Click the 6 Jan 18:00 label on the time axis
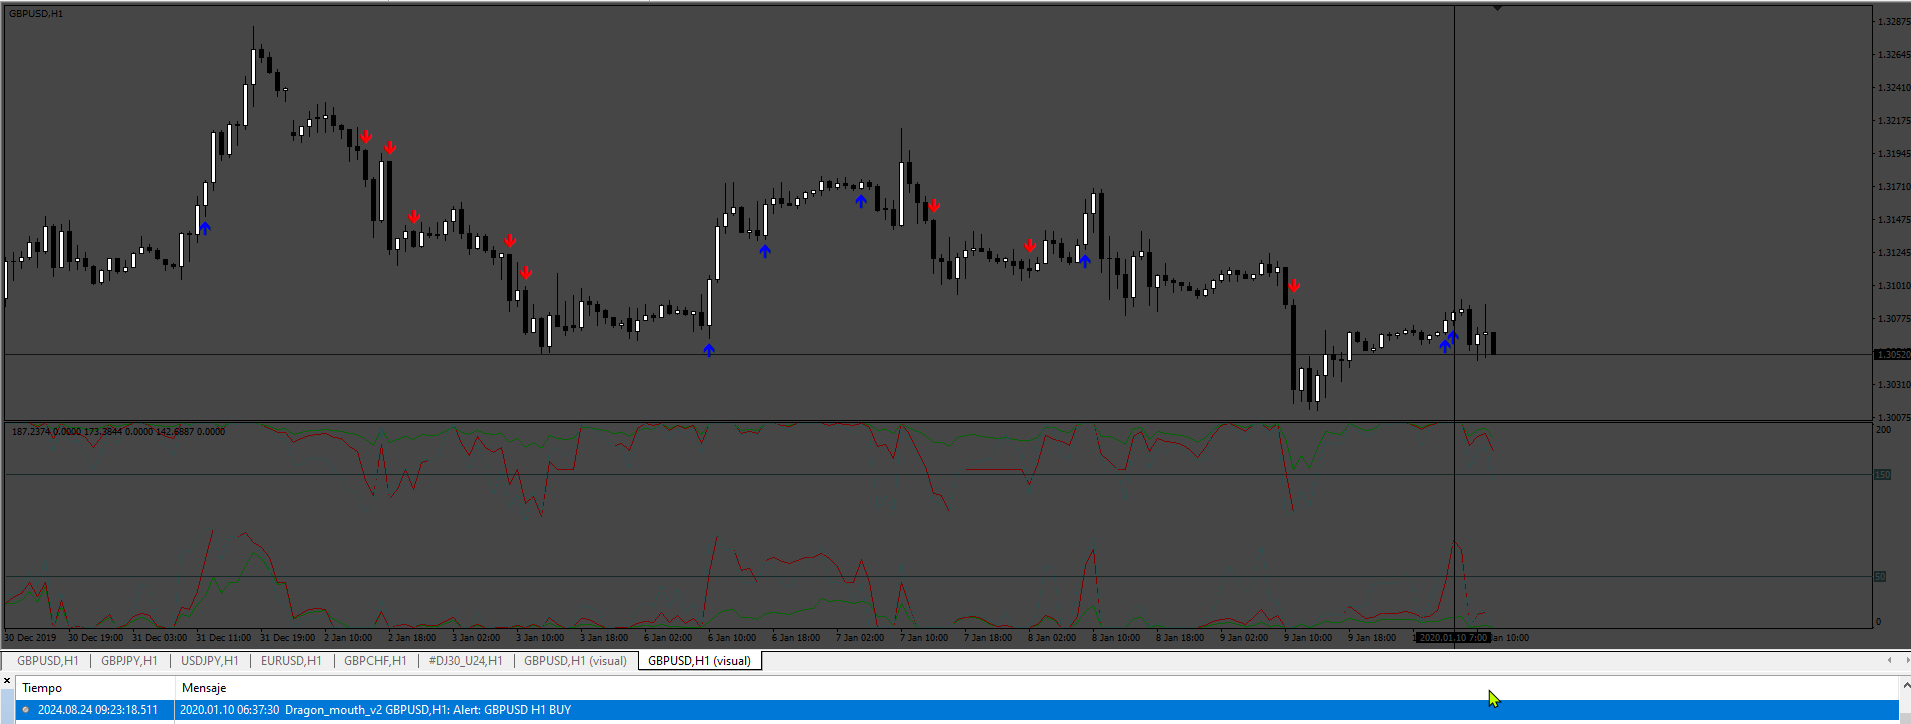The image size is (1911, 724). point(795,638)
